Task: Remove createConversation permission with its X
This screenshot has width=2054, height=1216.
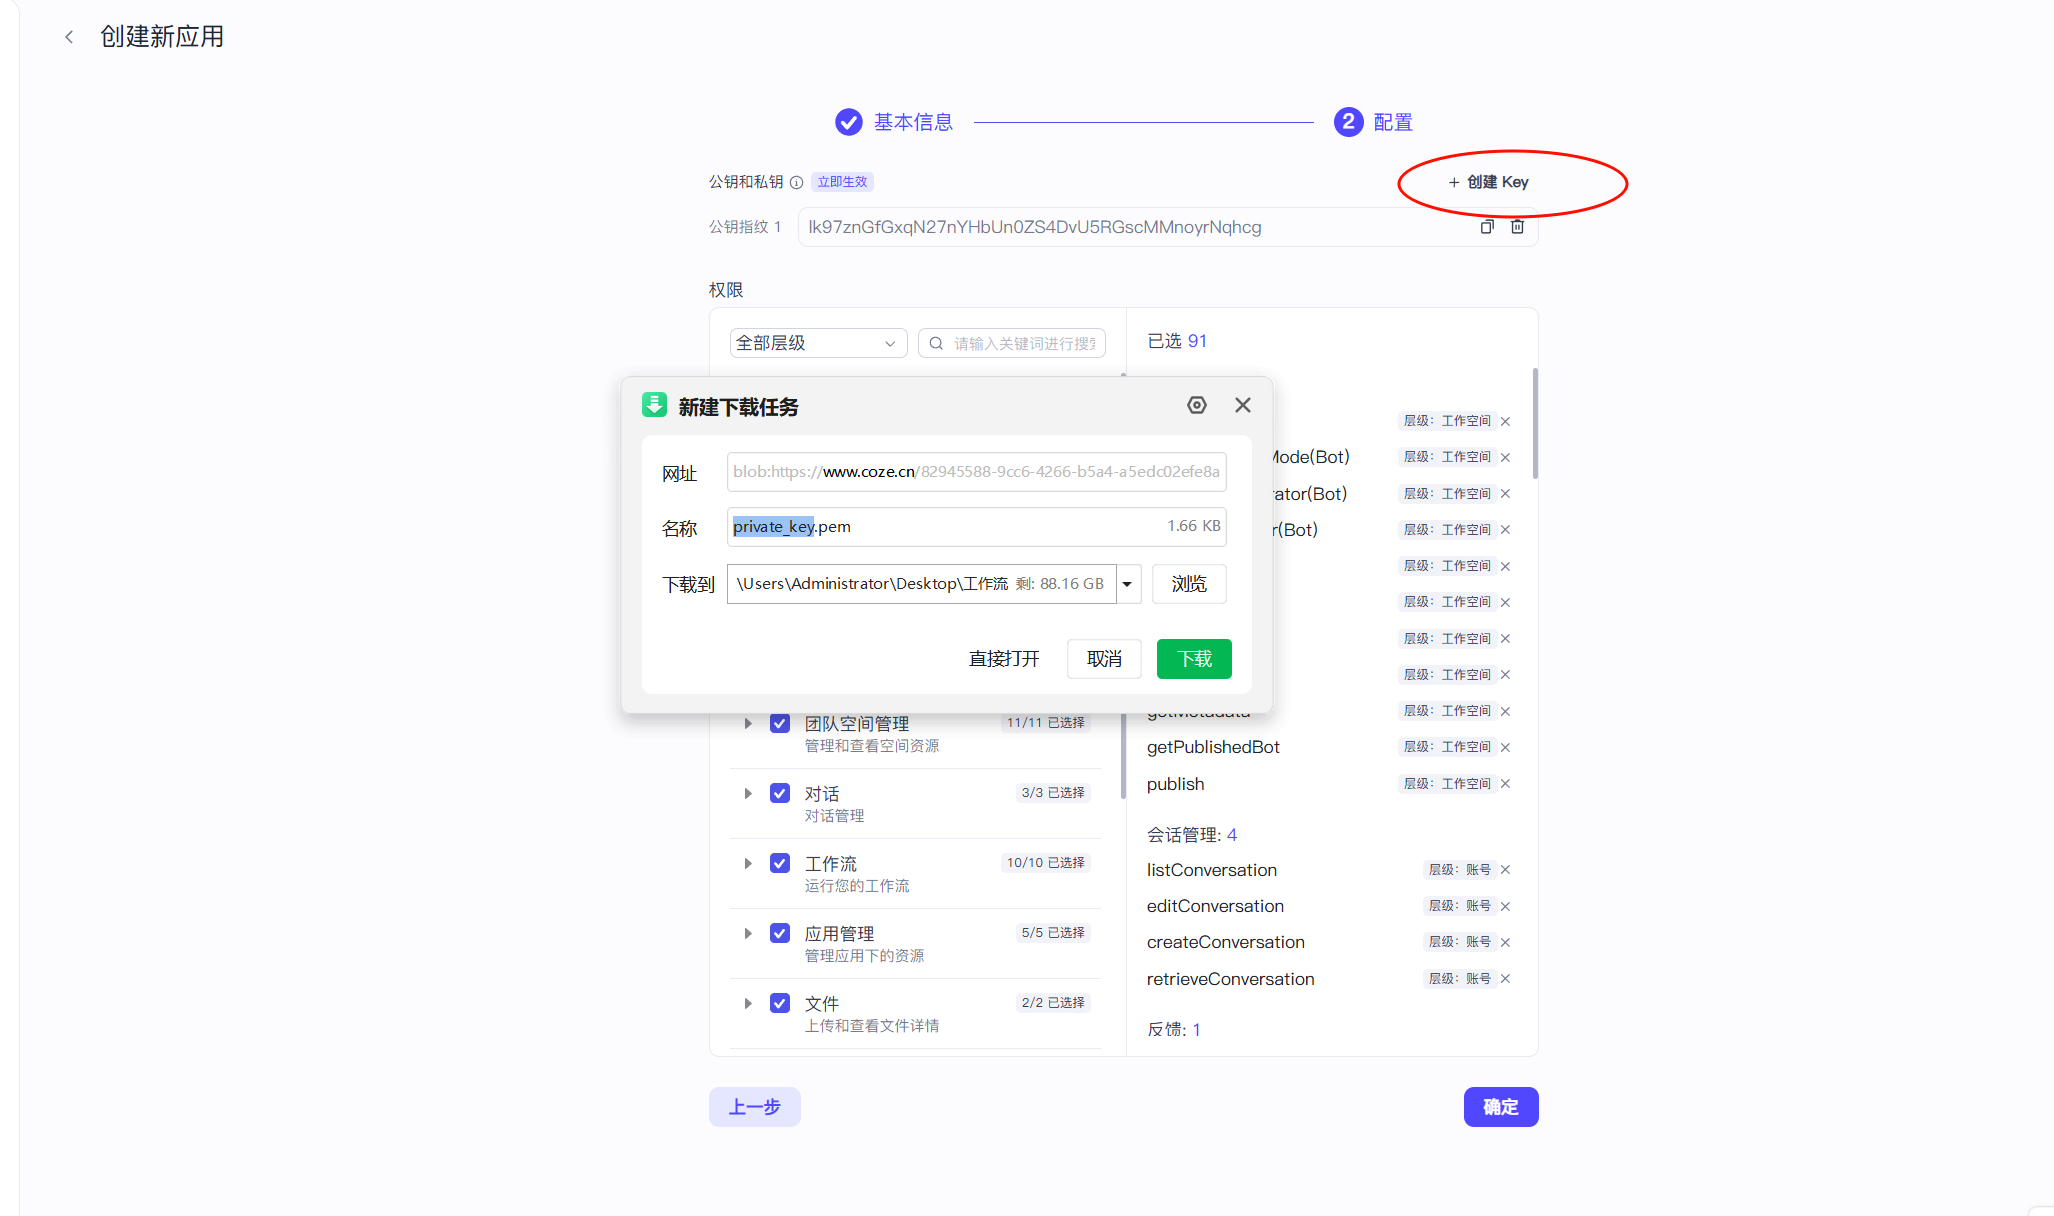Action: (x=1505, y=942)
